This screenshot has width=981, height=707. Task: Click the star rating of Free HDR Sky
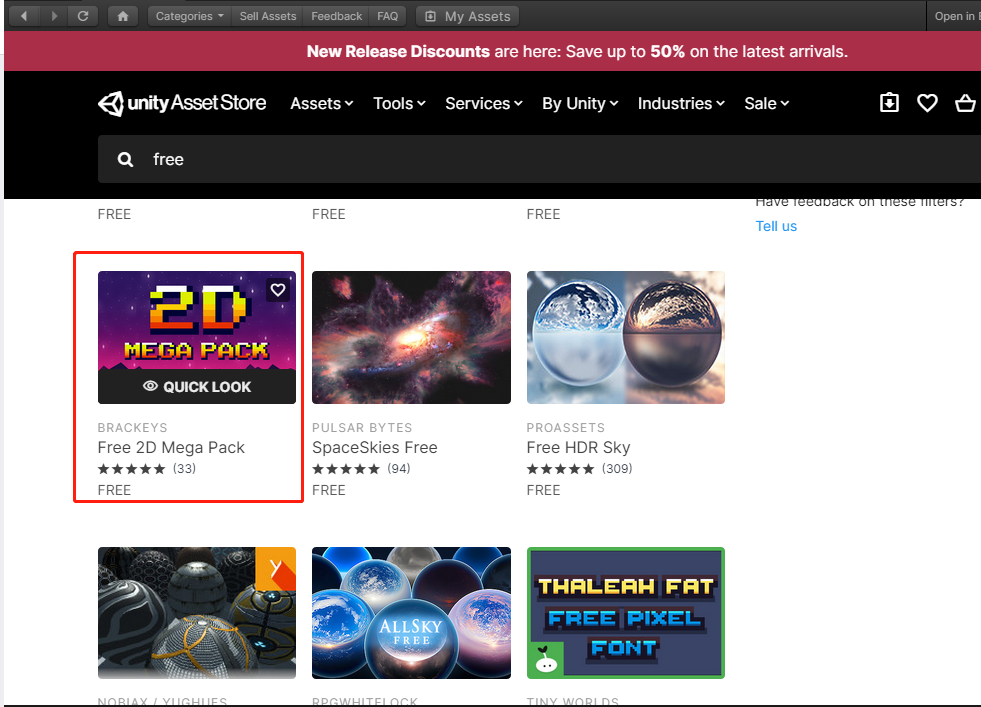(x=561, y=469)
